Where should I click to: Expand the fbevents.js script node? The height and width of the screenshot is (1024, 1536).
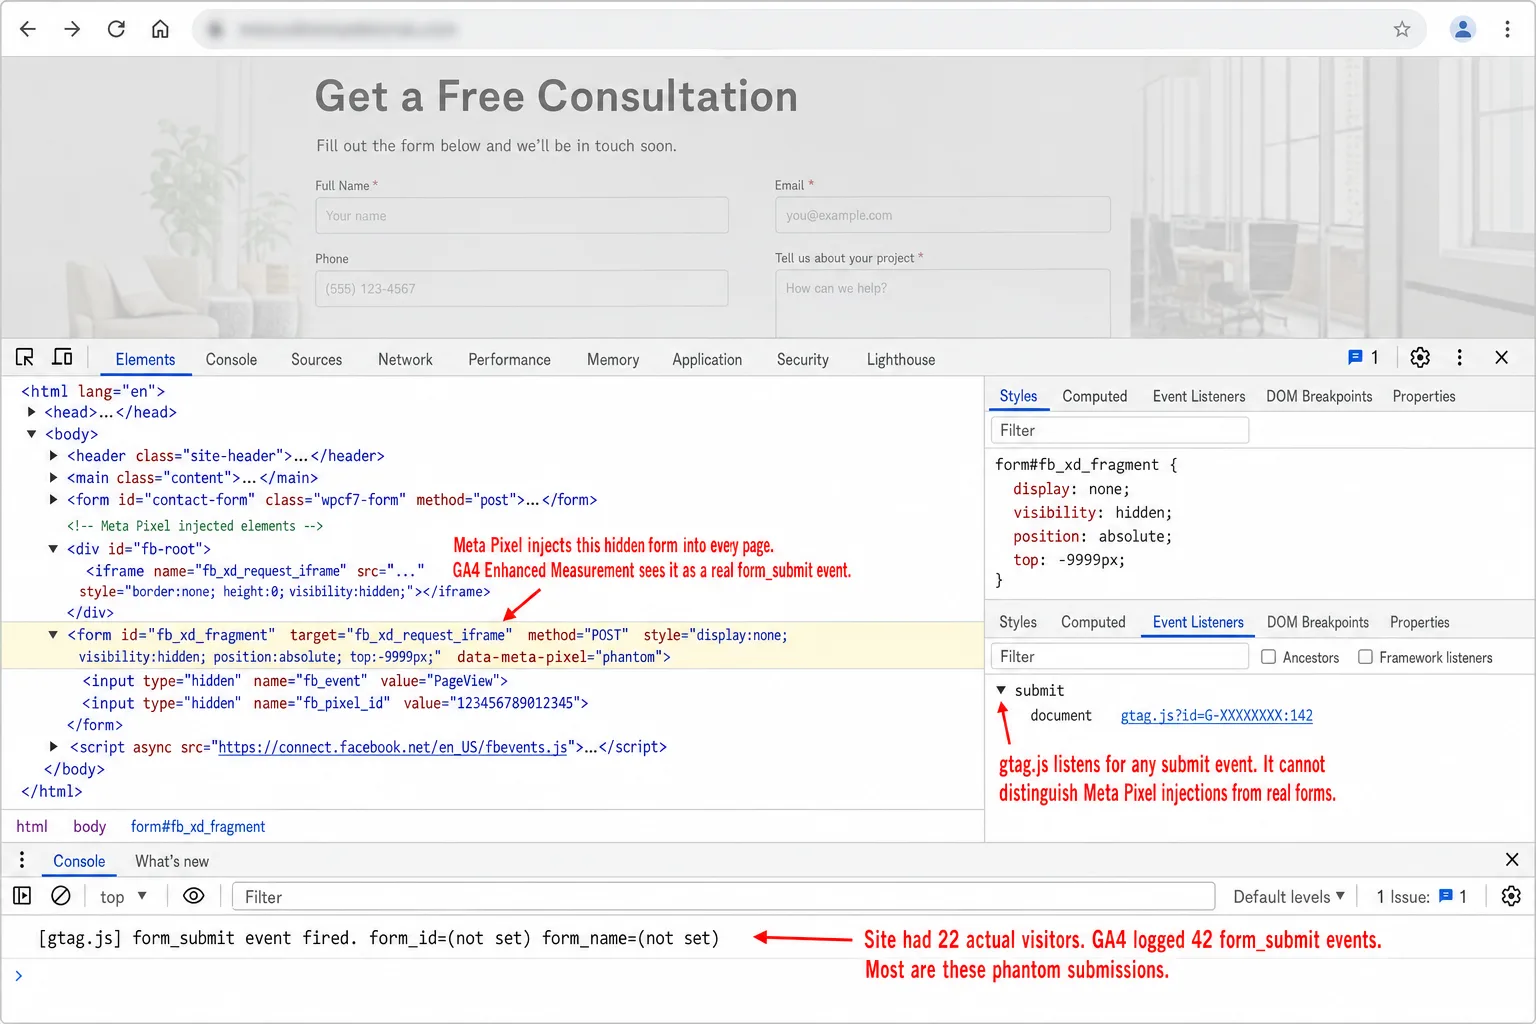click(x=53, y=746)
